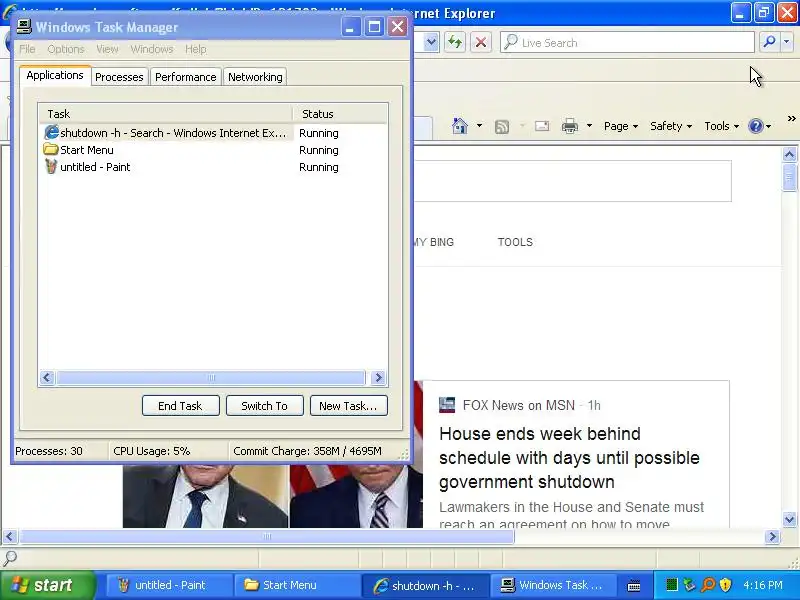This screenshot has height=600, width=800.
Task: Click the yellow security shield tray icon
Action: 726,585
